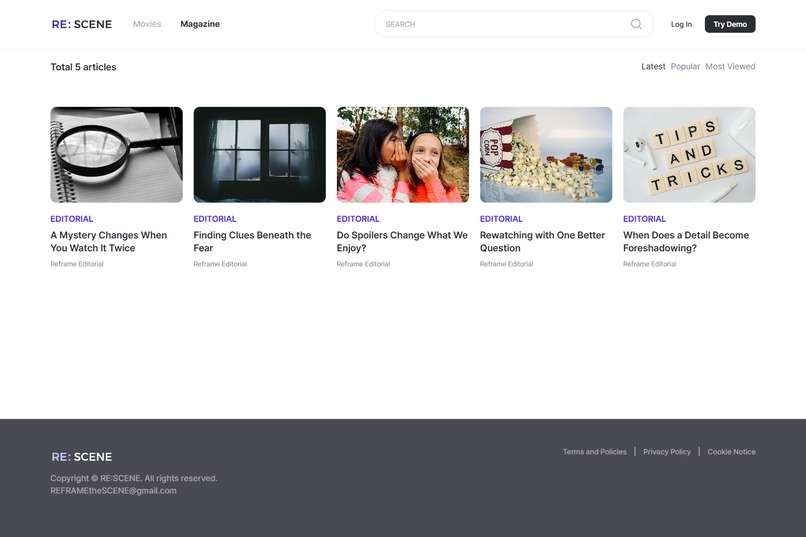
Task: Click the REFRAMEtheSCENE@gmail.com email address
Action: point(114,491)
